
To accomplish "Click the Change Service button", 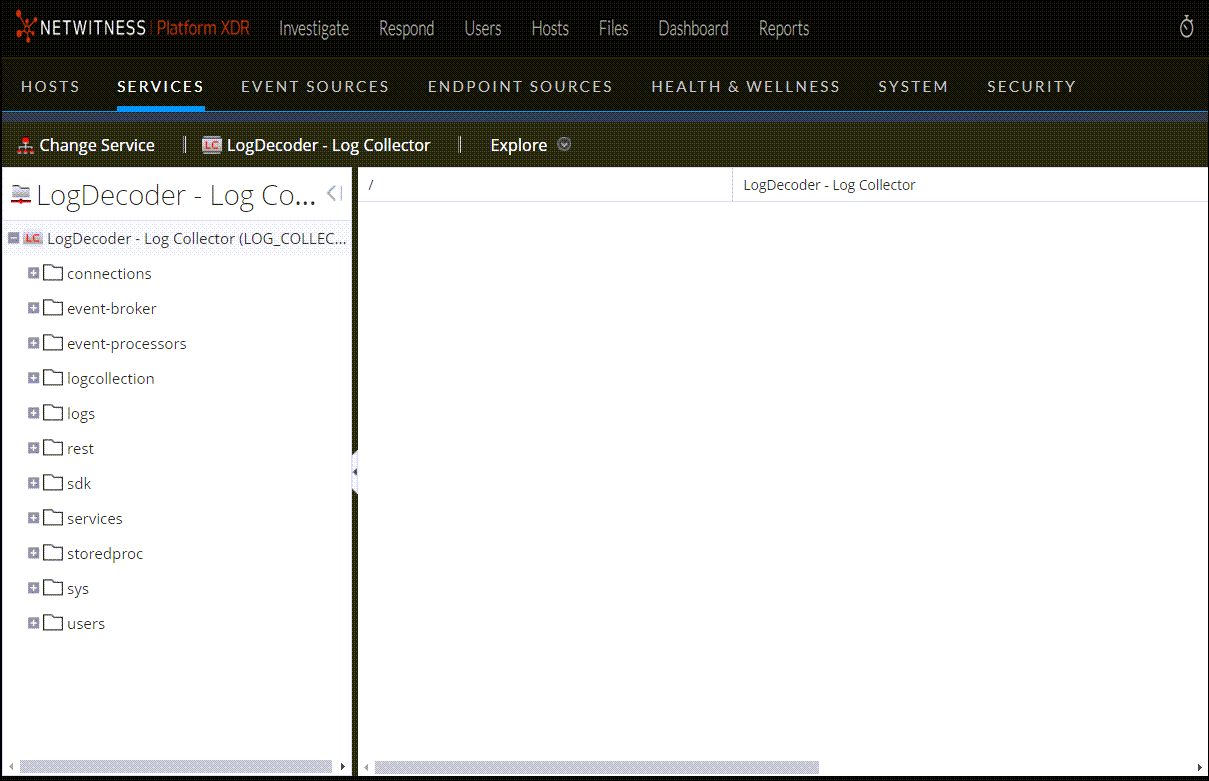I will 96,145.
